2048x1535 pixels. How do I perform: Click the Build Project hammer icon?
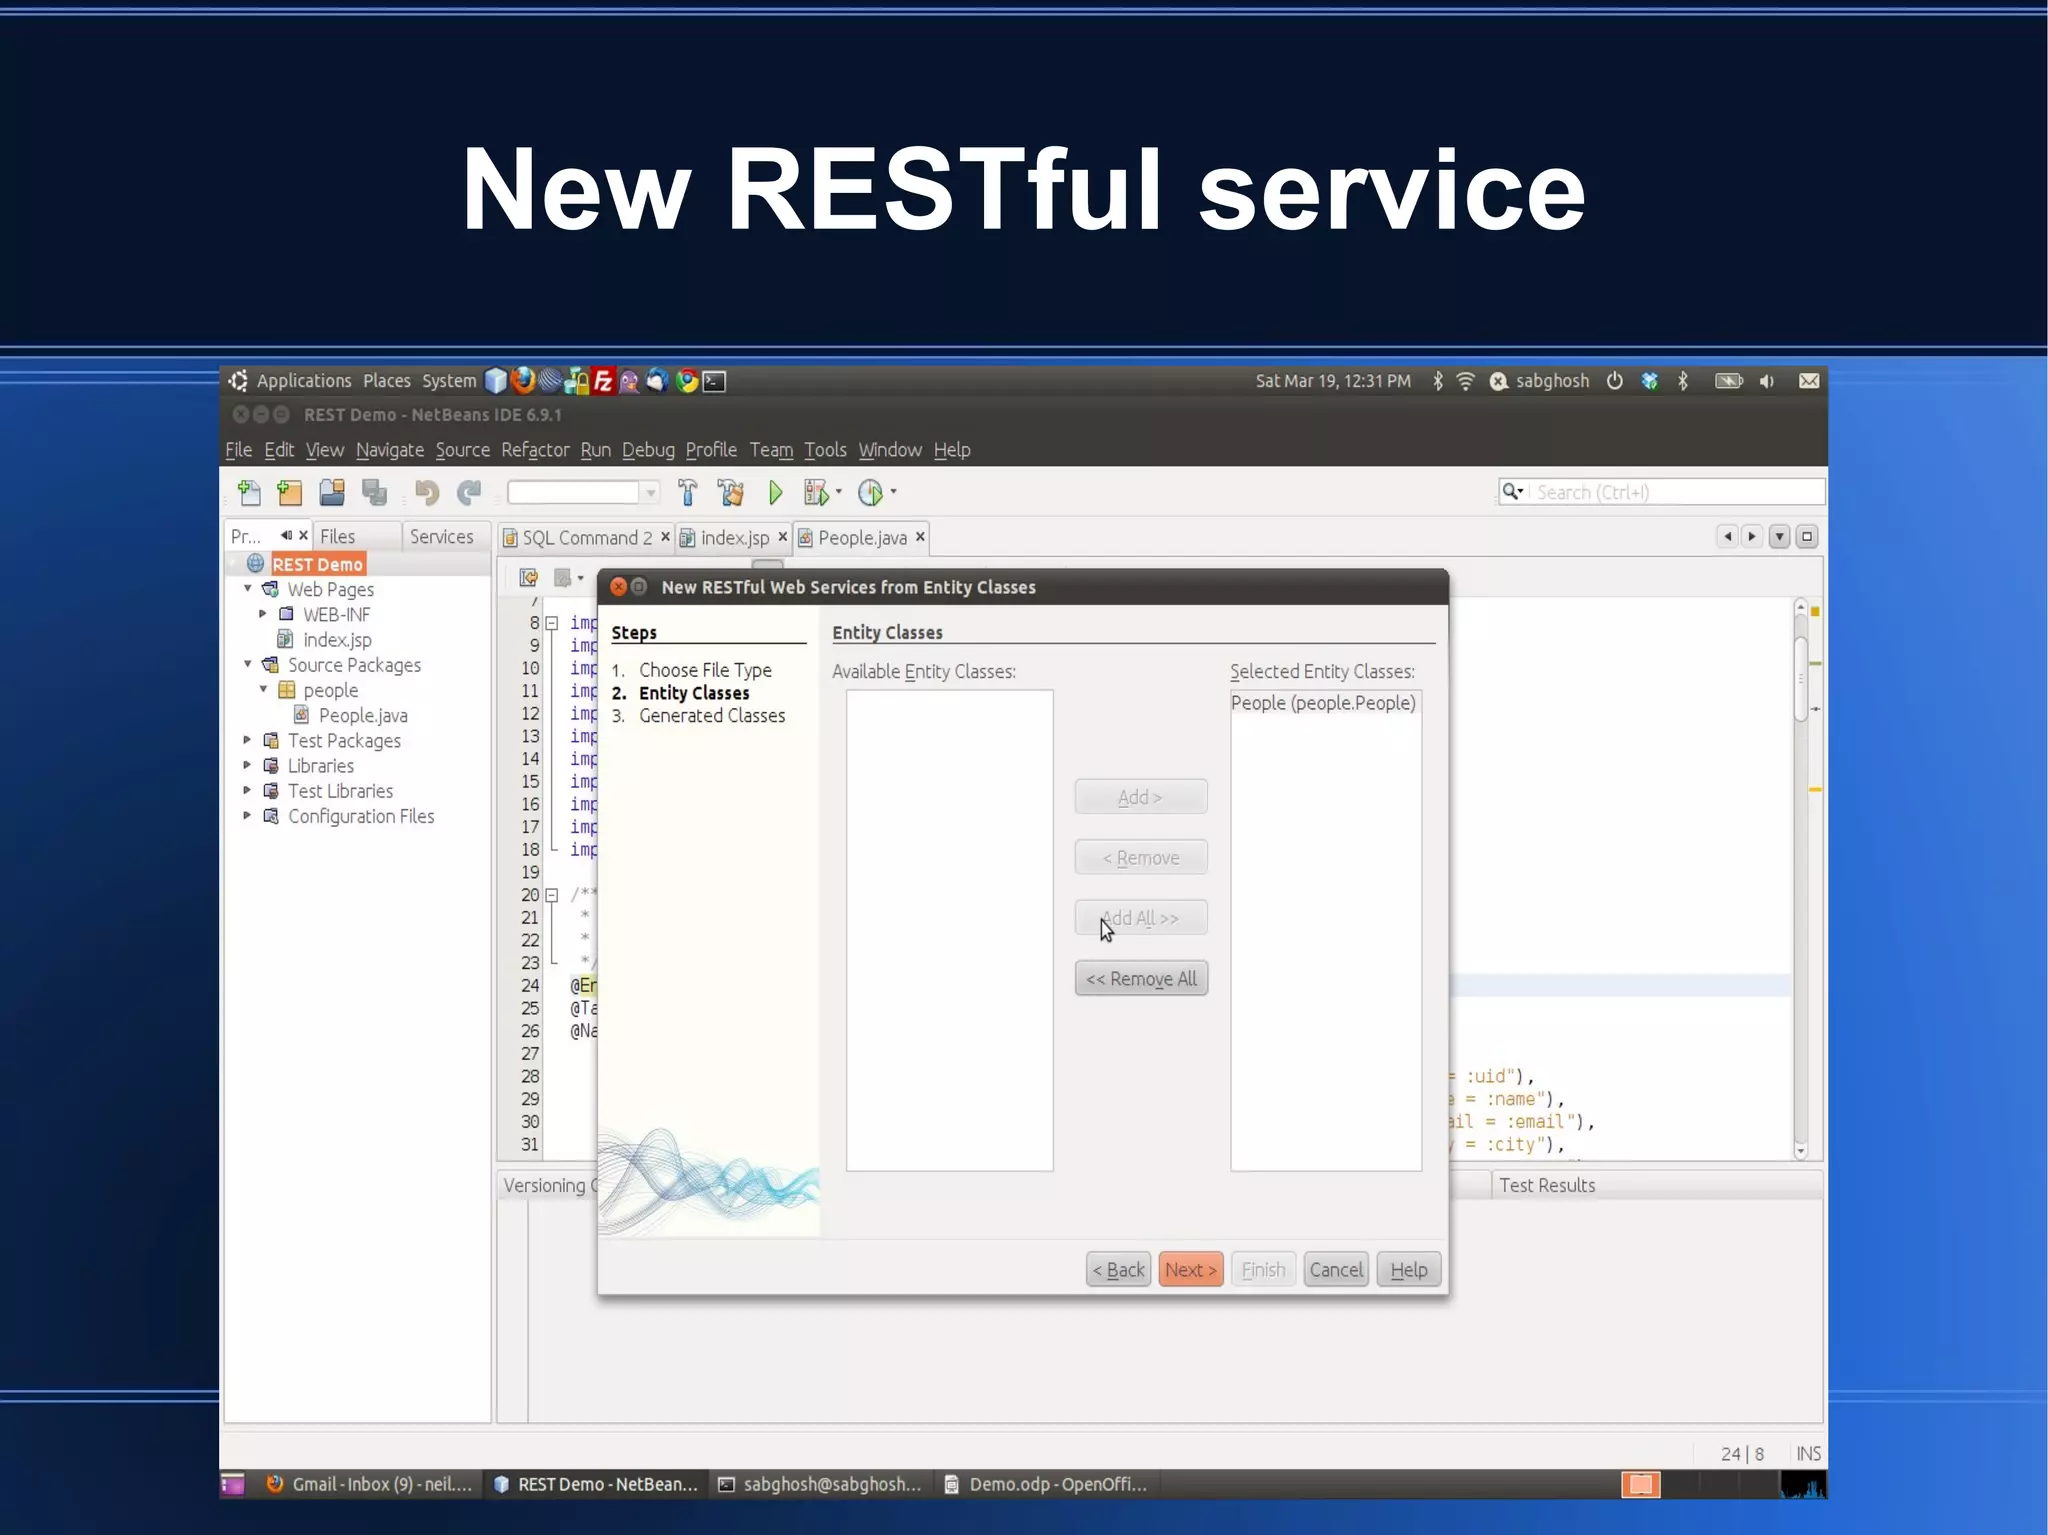click(687, 492)
